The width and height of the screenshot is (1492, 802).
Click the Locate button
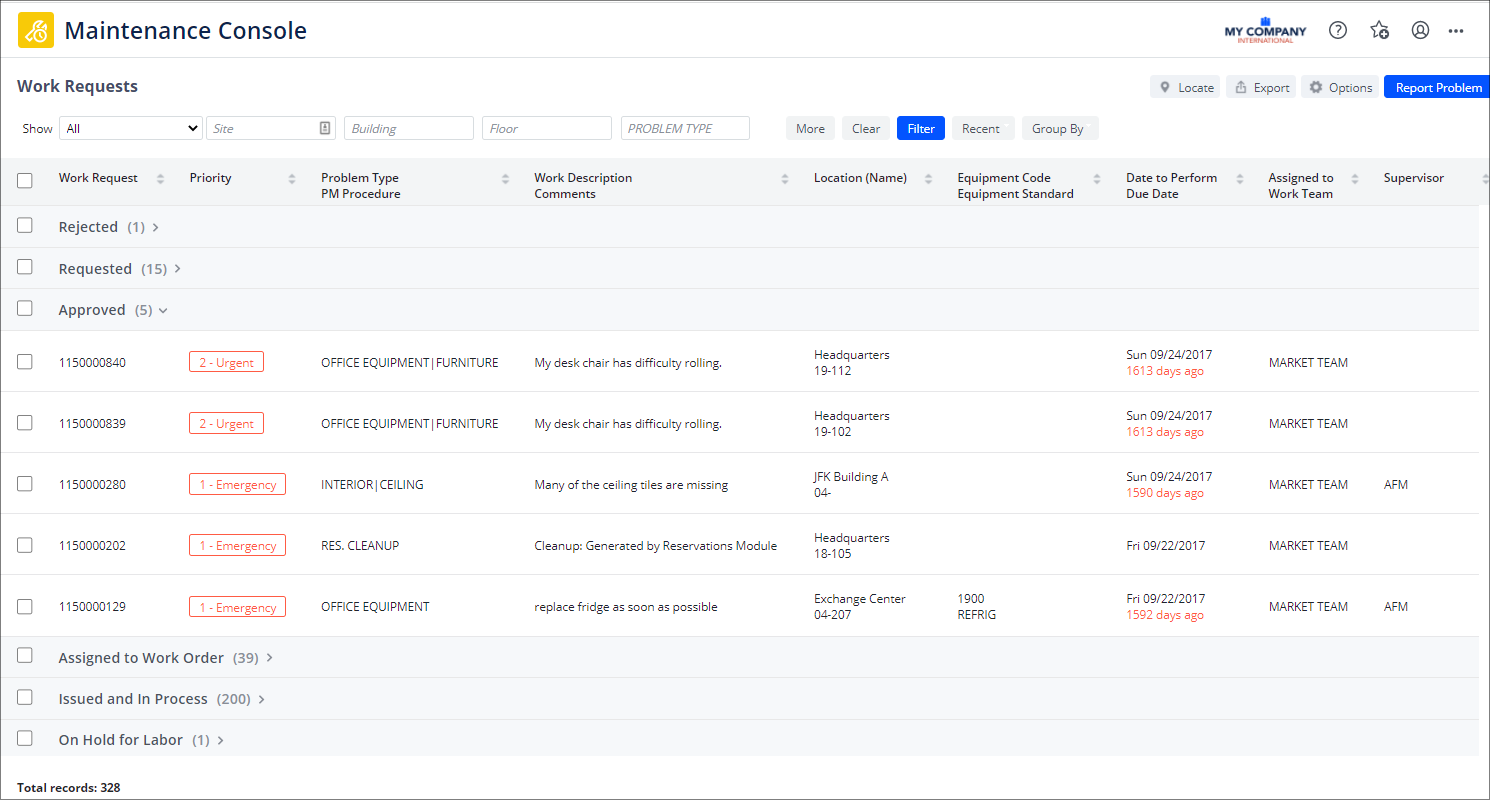coord(1185,87)
